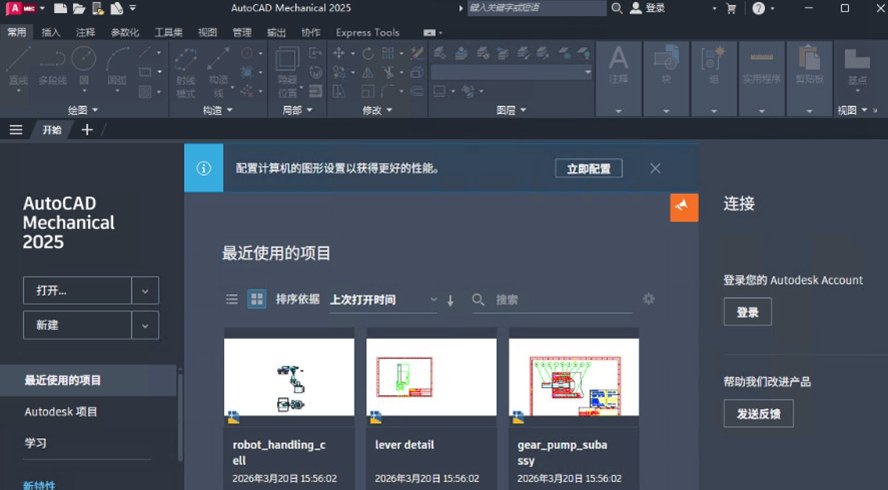Screen dimensions: 888x490
Task: Expand the 局部 panel title
Action: [297, 110]
